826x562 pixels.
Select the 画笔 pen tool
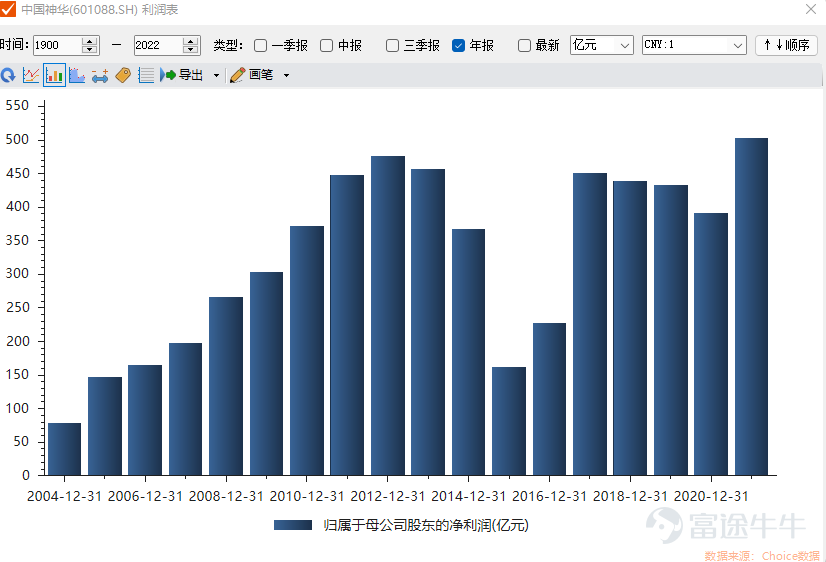[252, 75]
